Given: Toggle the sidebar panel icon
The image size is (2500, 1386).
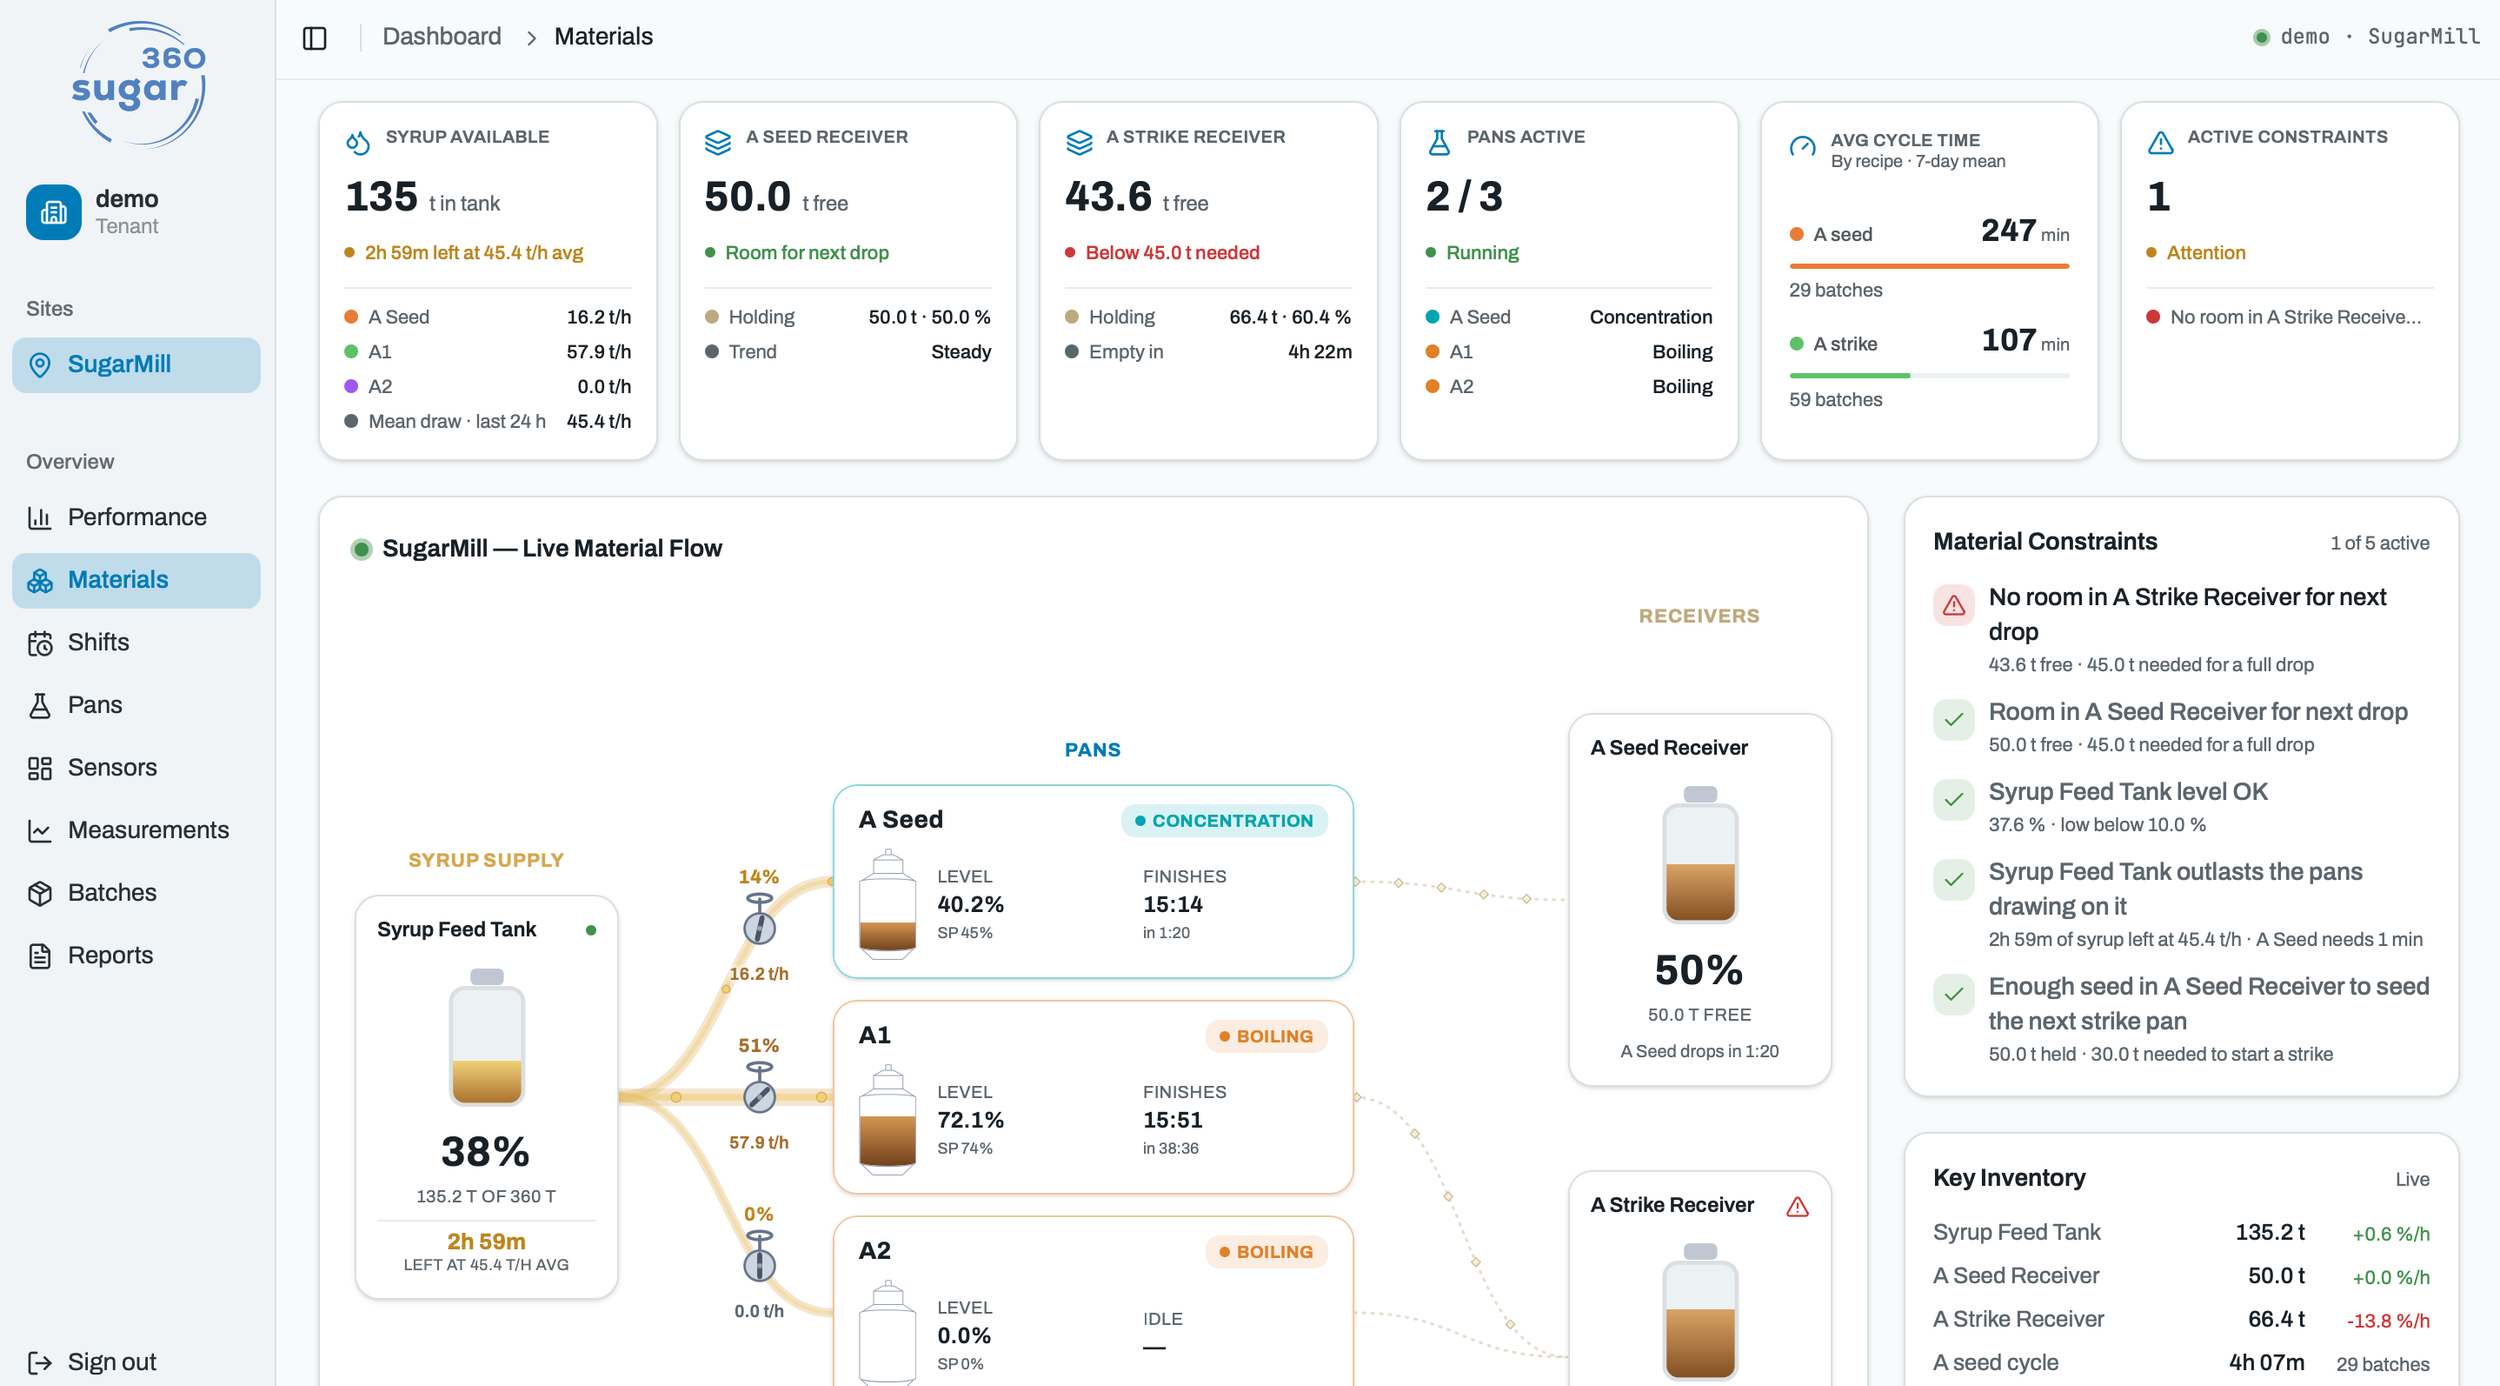Looking at the screenshot, I should click(315, 38).
